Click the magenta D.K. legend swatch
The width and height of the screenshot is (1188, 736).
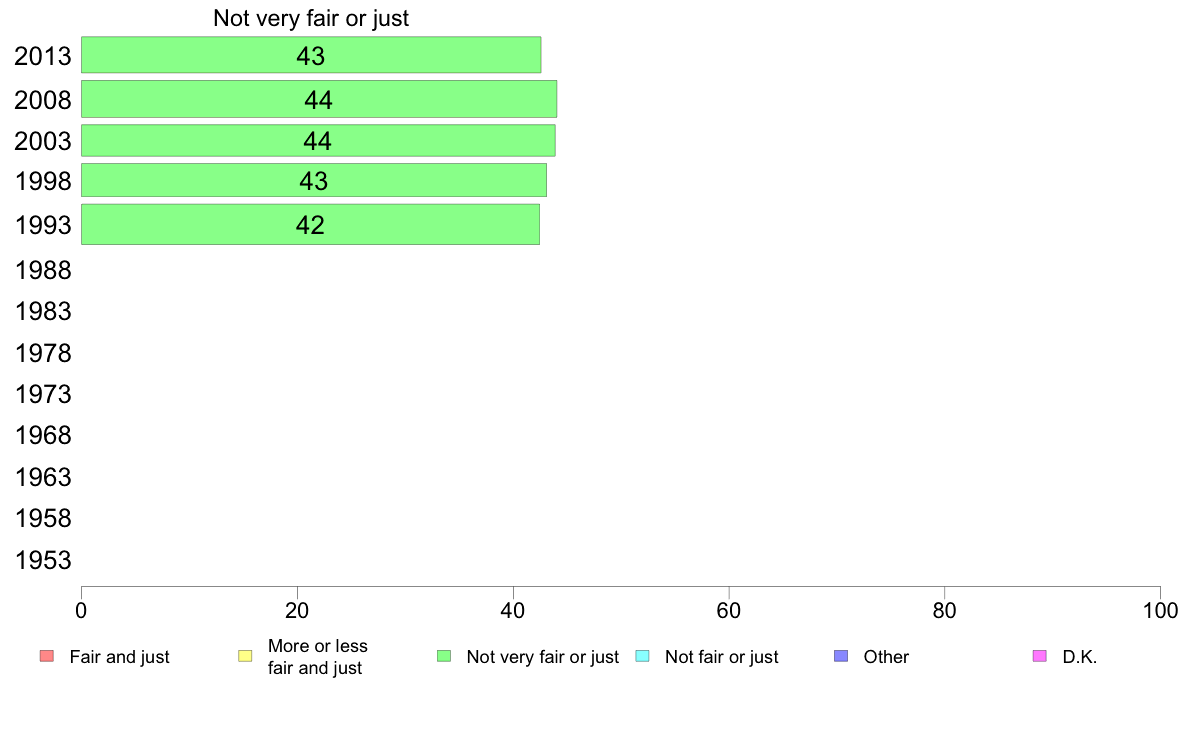1040,656
